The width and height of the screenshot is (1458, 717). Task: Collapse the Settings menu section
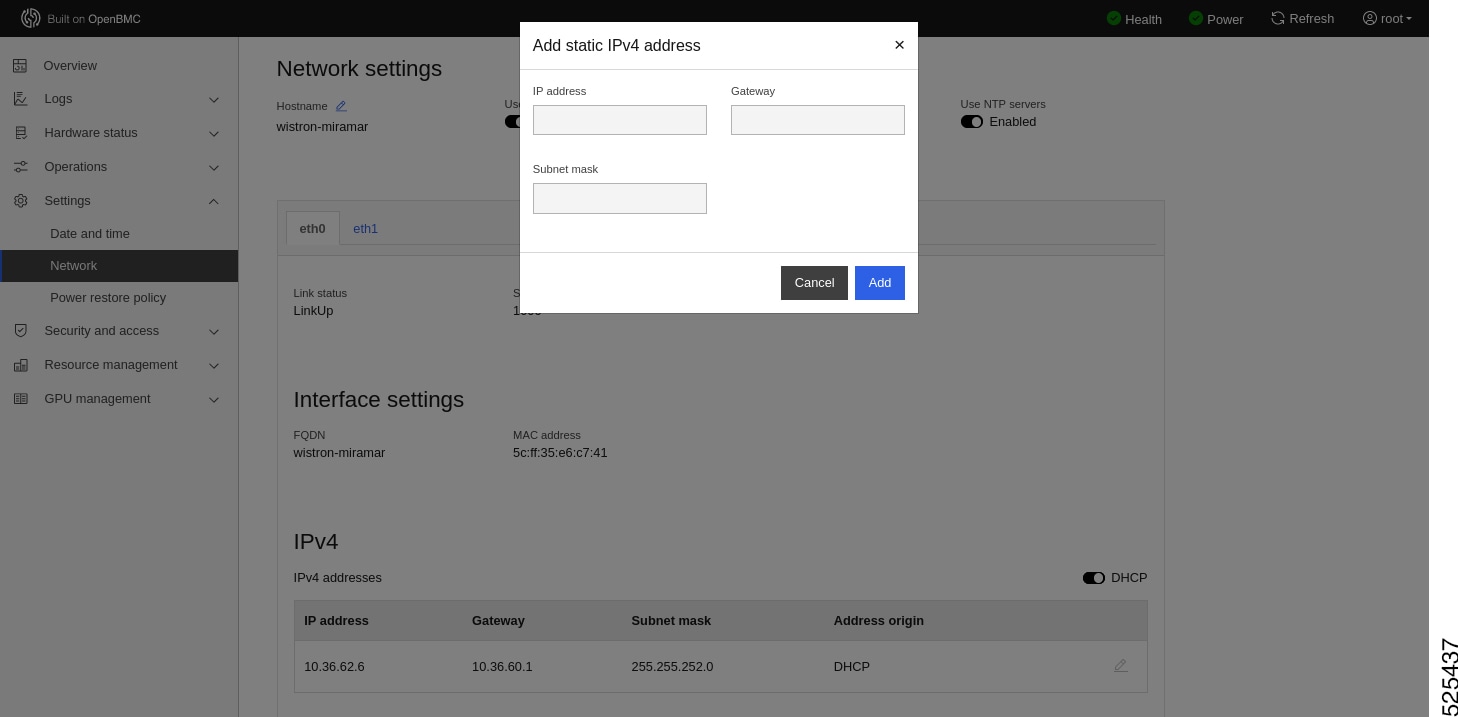click(214, 201)
